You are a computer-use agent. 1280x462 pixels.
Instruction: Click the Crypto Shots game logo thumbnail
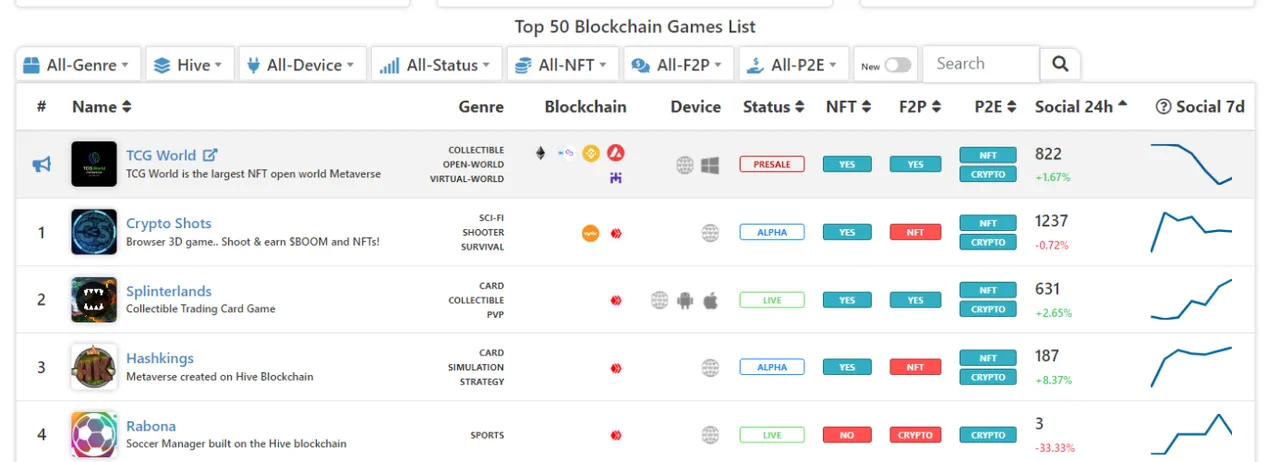click(x=94, y=232)
